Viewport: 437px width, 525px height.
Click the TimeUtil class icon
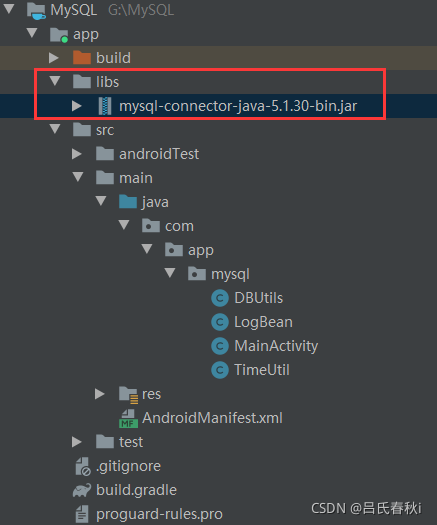click(220, 370)
